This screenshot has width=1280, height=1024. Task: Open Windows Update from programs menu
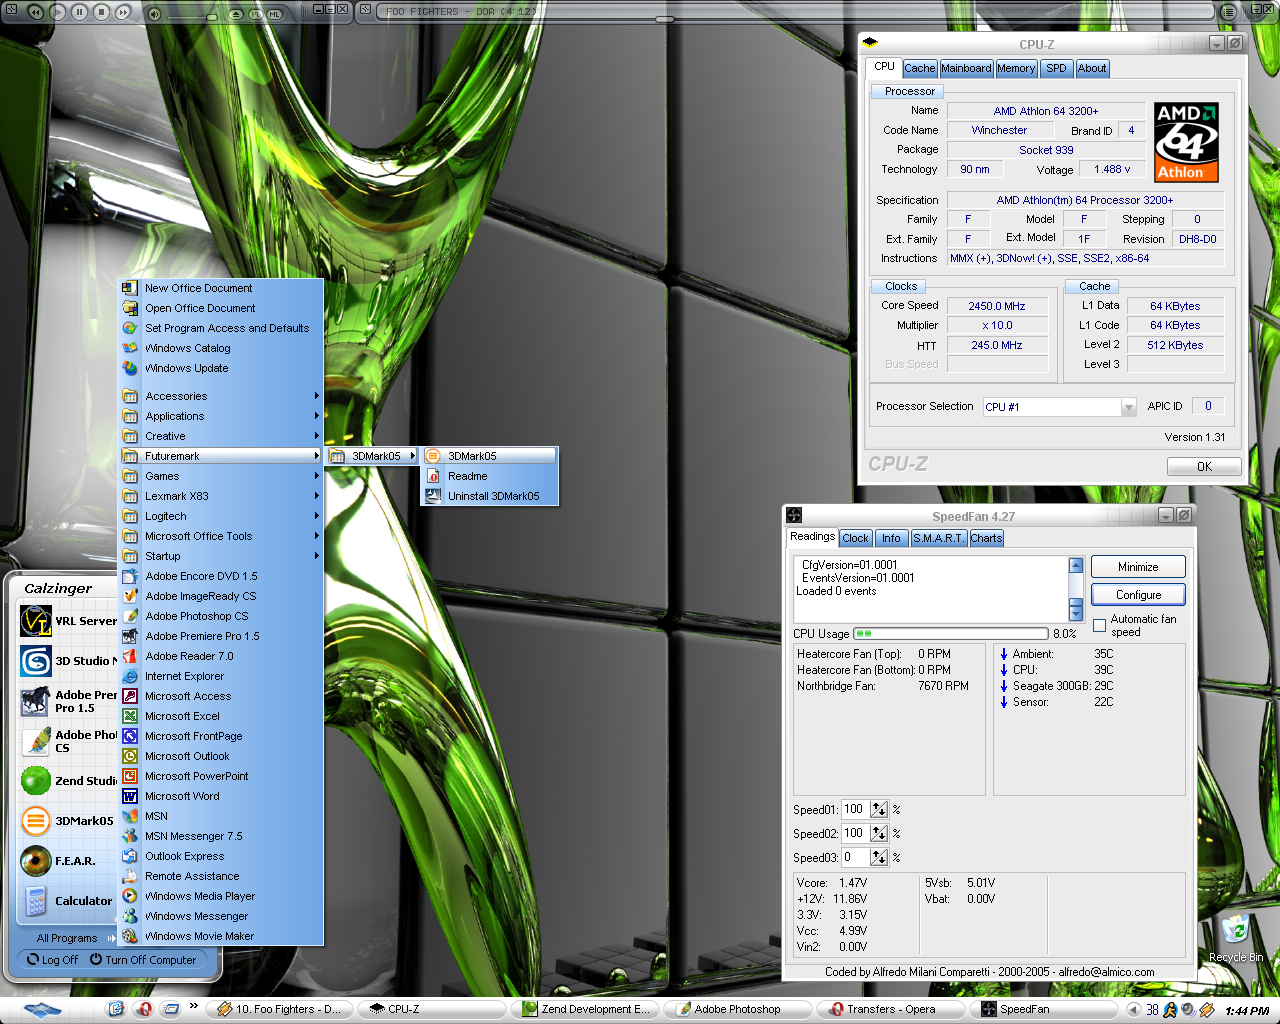(221, 368)
